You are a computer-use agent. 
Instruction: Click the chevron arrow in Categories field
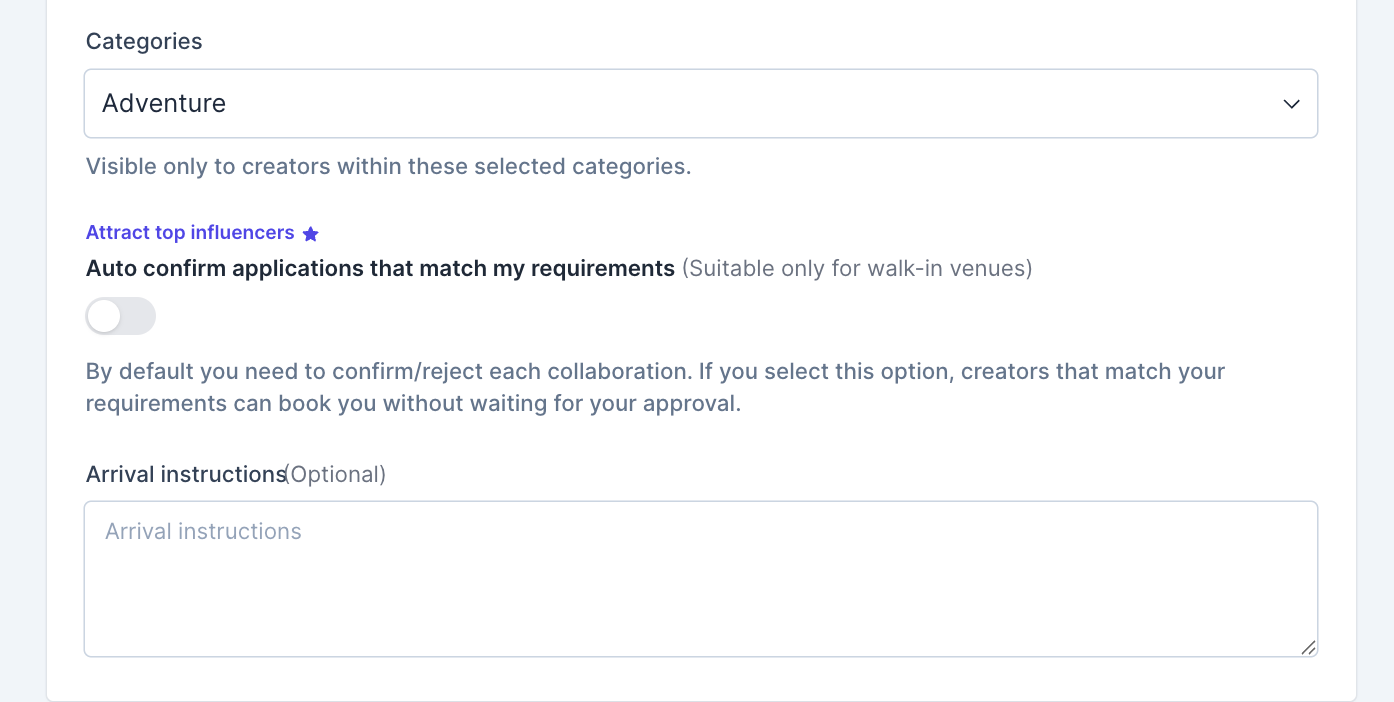pyautogui.click(x=1291, y=104)
